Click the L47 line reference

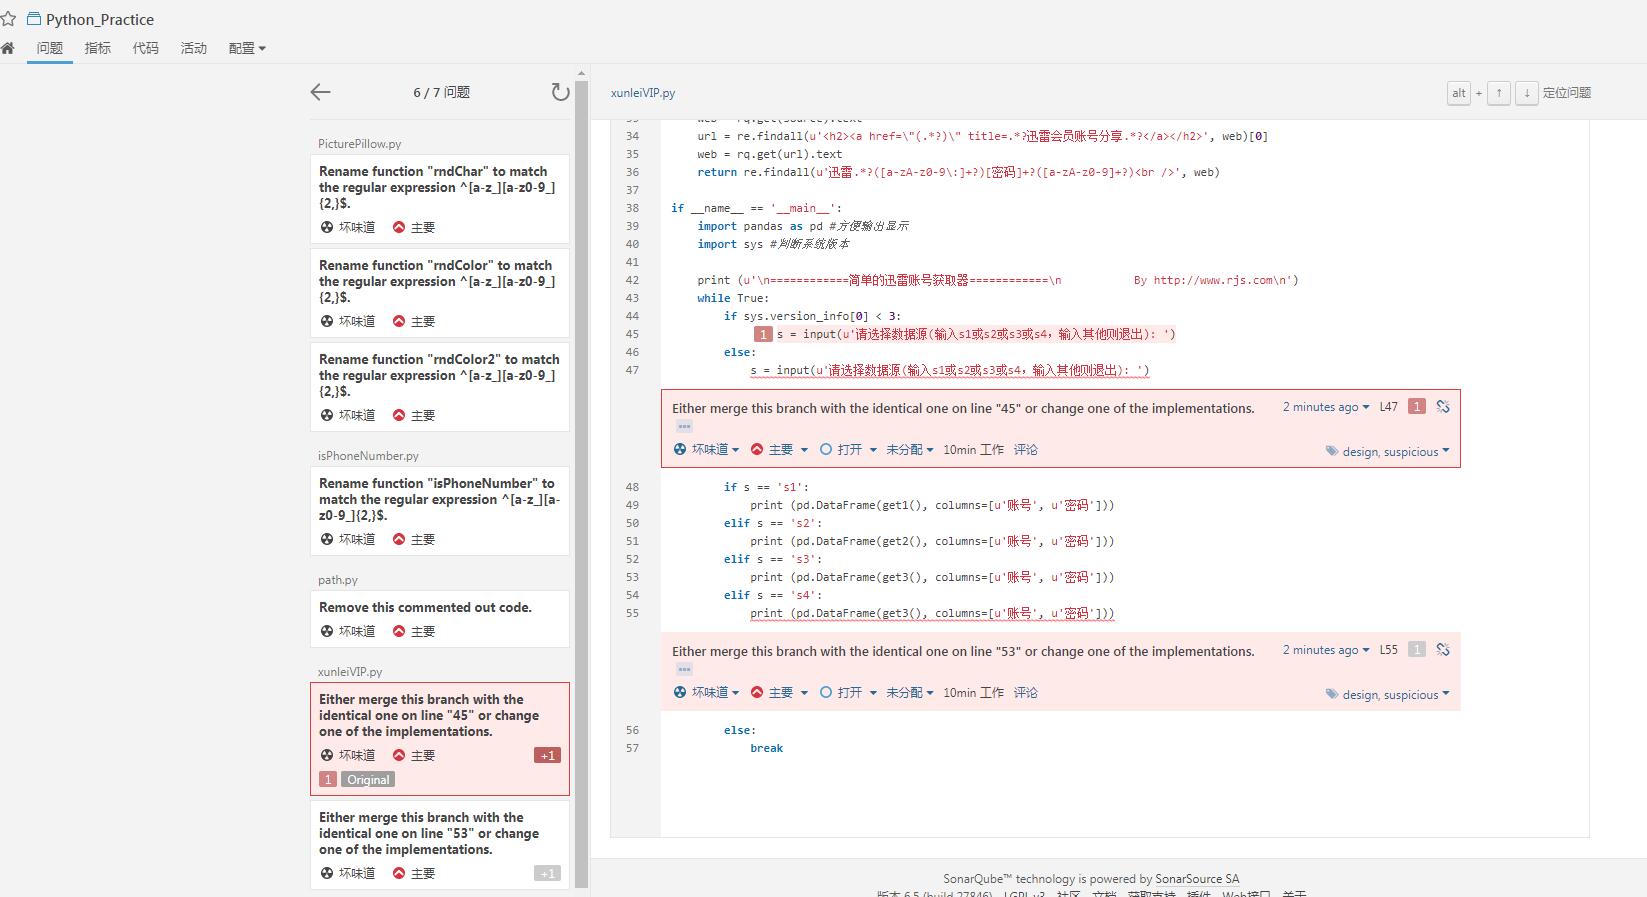[x=1389, y=407]
